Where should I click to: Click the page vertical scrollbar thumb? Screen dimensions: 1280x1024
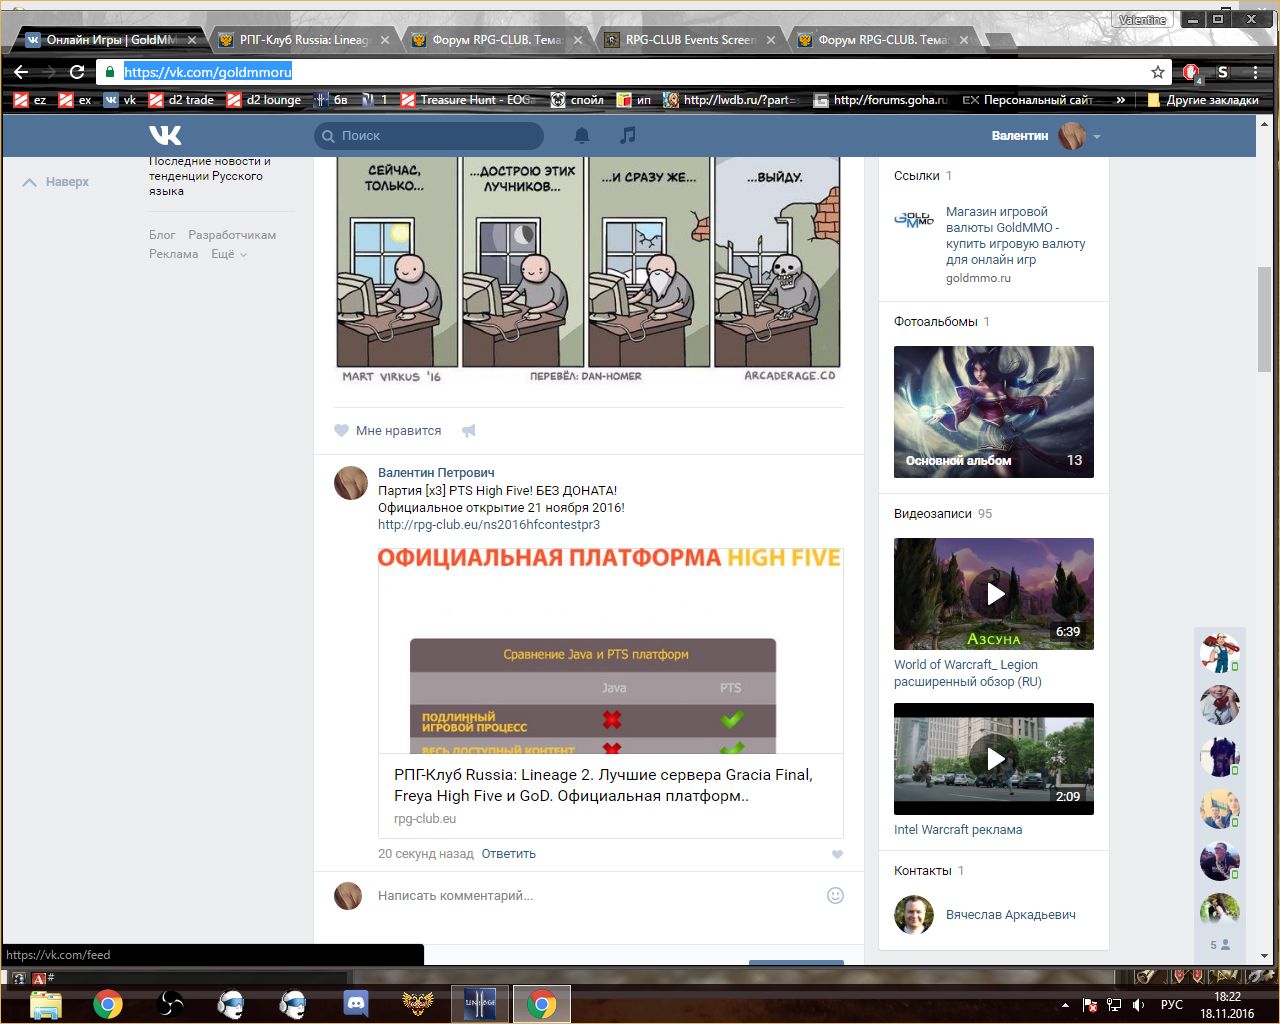click(x=1265, y=319)
